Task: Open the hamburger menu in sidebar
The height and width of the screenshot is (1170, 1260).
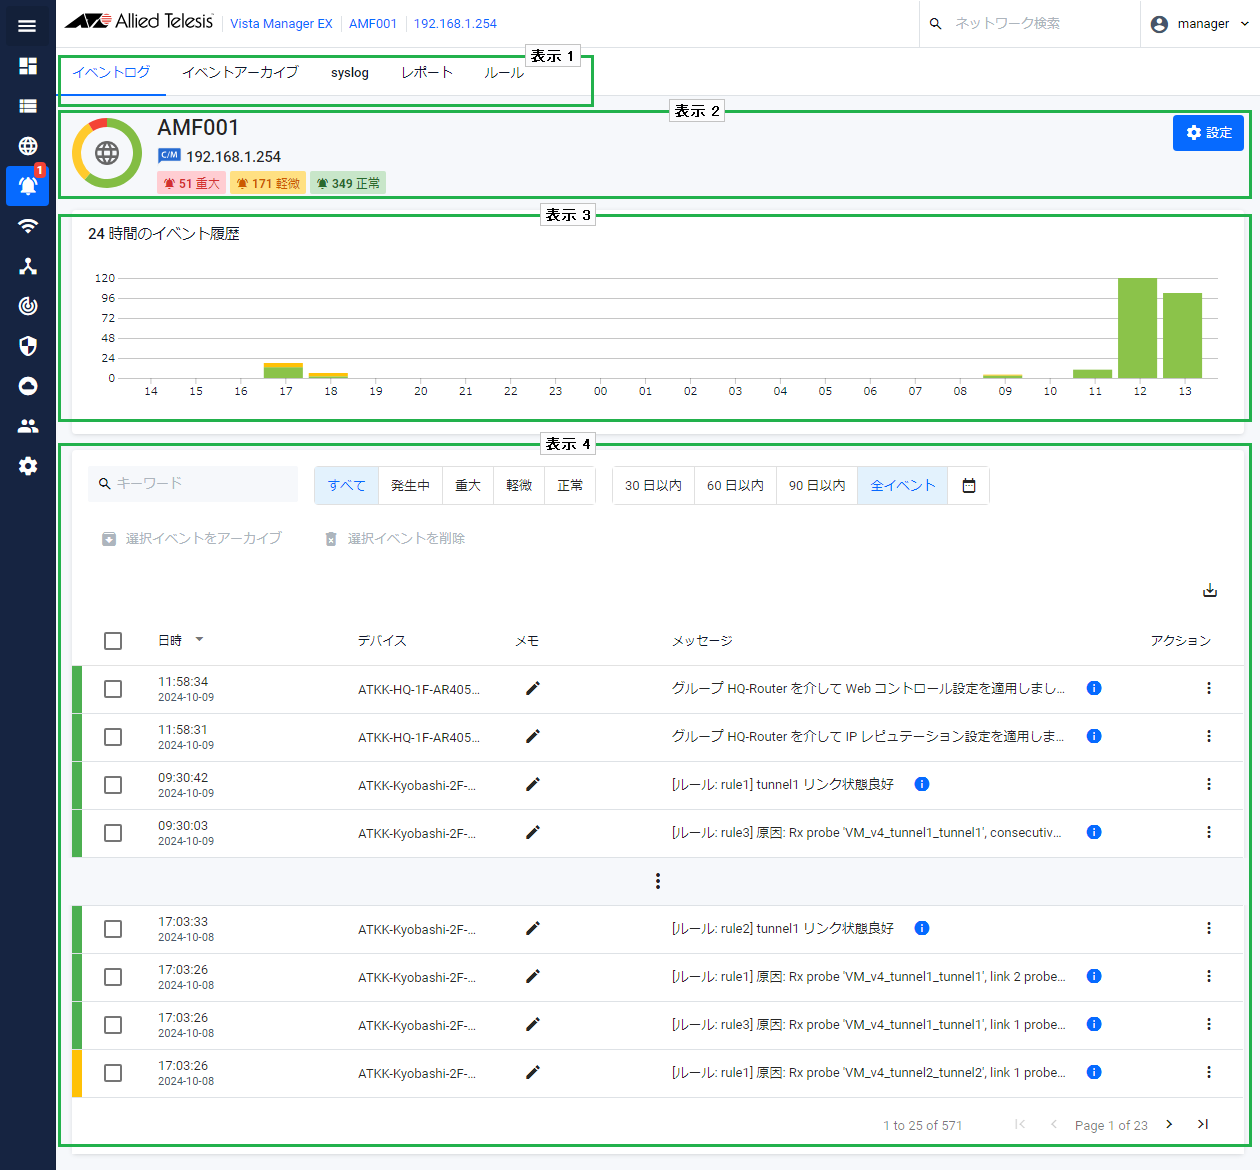Action: (27, 26)
